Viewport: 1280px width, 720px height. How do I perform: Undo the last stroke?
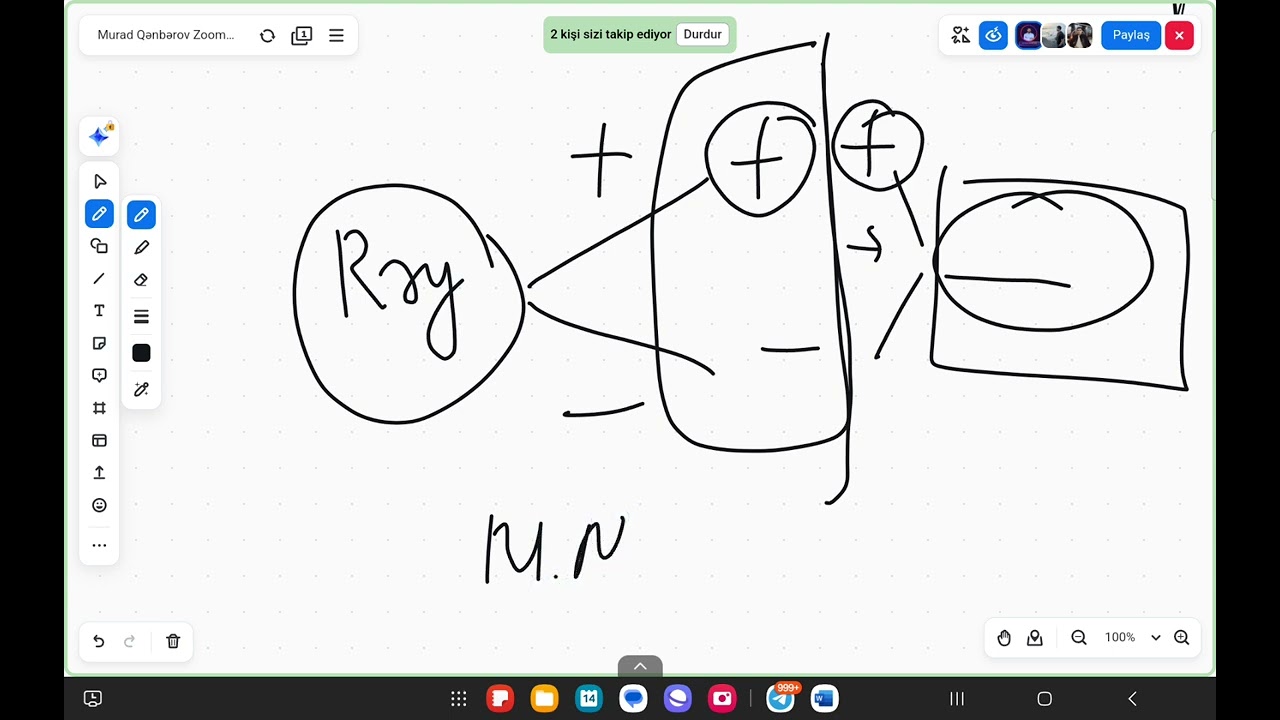[x=98, y=641]
